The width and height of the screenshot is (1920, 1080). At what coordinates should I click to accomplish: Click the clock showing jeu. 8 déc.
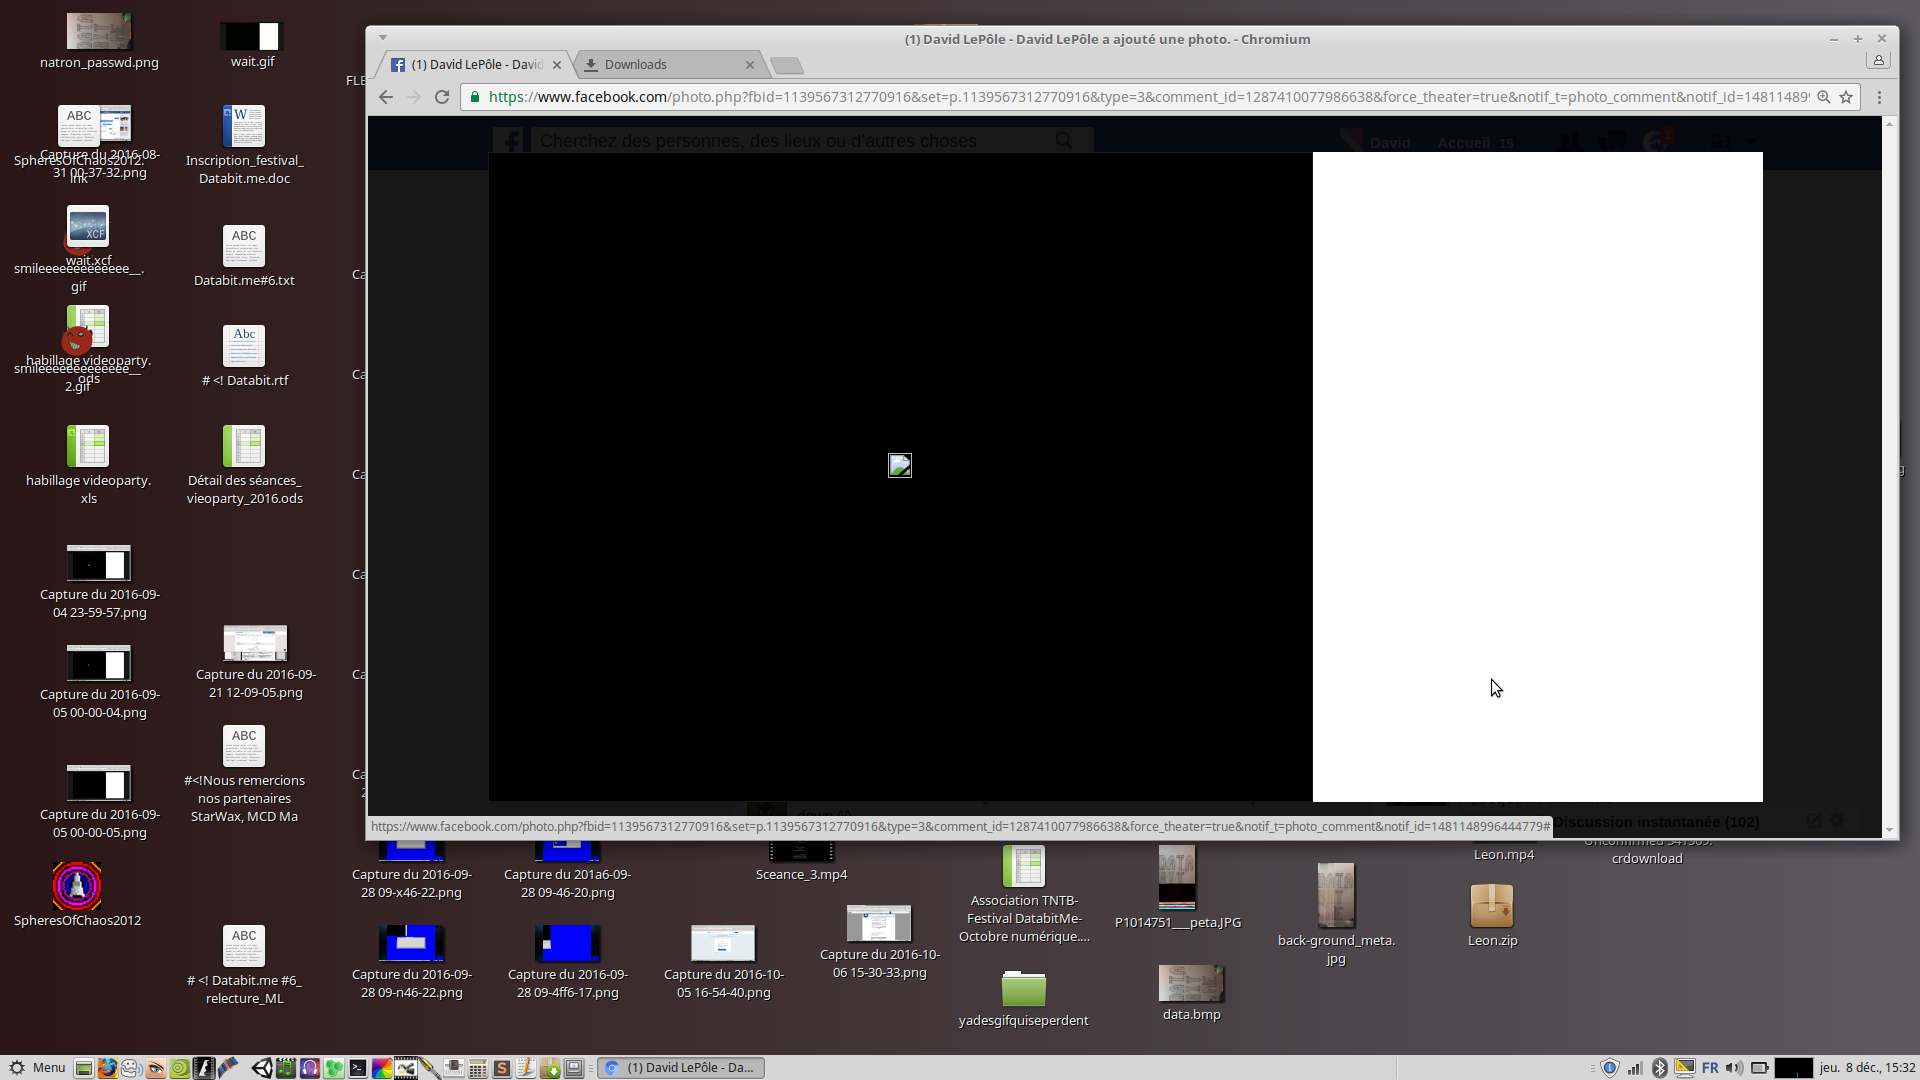(x=1867, y=1068)
